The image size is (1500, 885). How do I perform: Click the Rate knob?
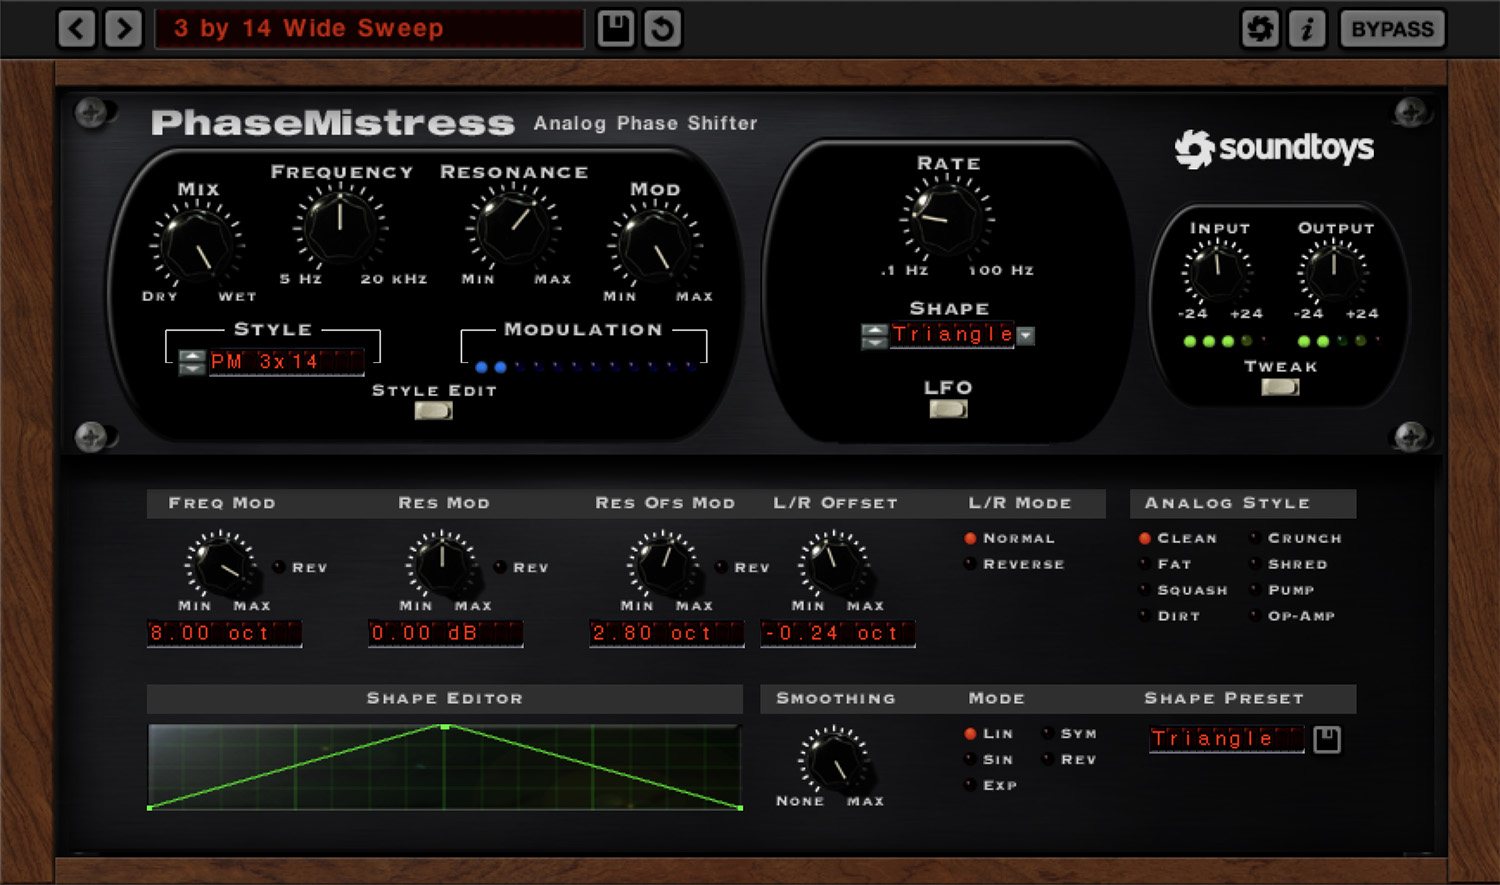point(947,218)
